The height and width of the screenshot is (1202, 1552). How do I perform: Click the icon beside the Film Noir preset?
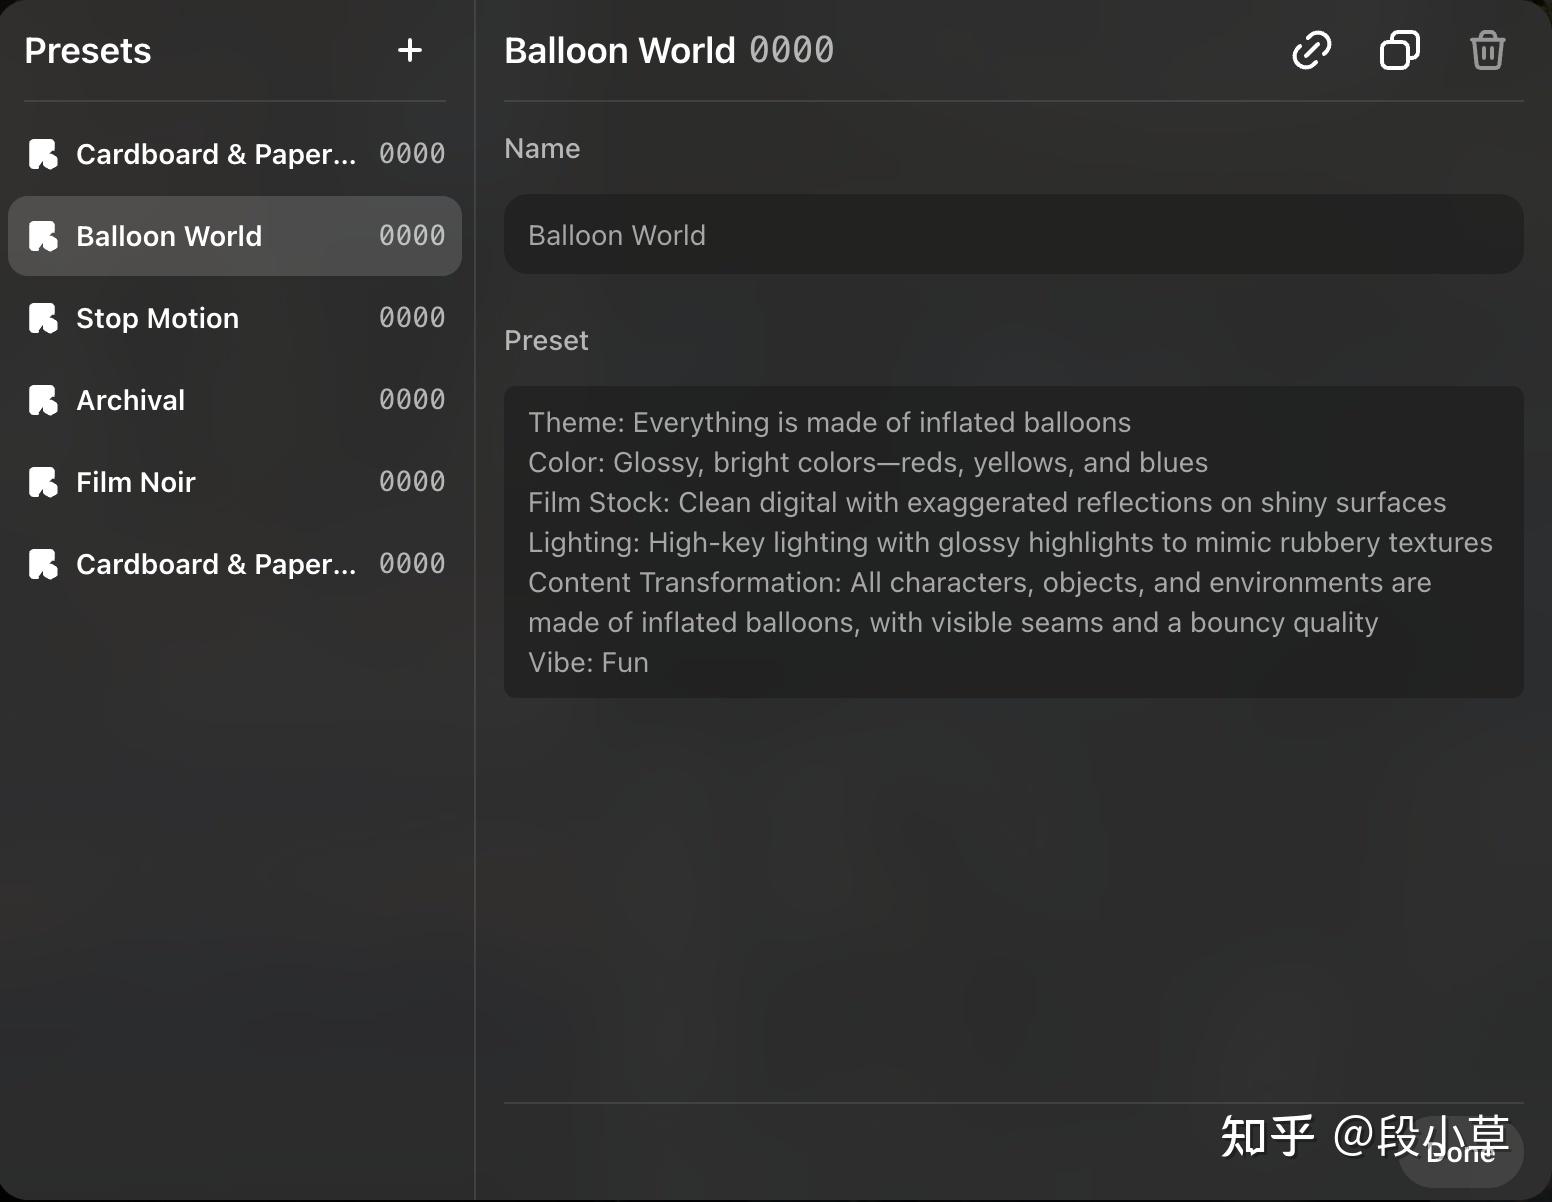pos(43,482)
